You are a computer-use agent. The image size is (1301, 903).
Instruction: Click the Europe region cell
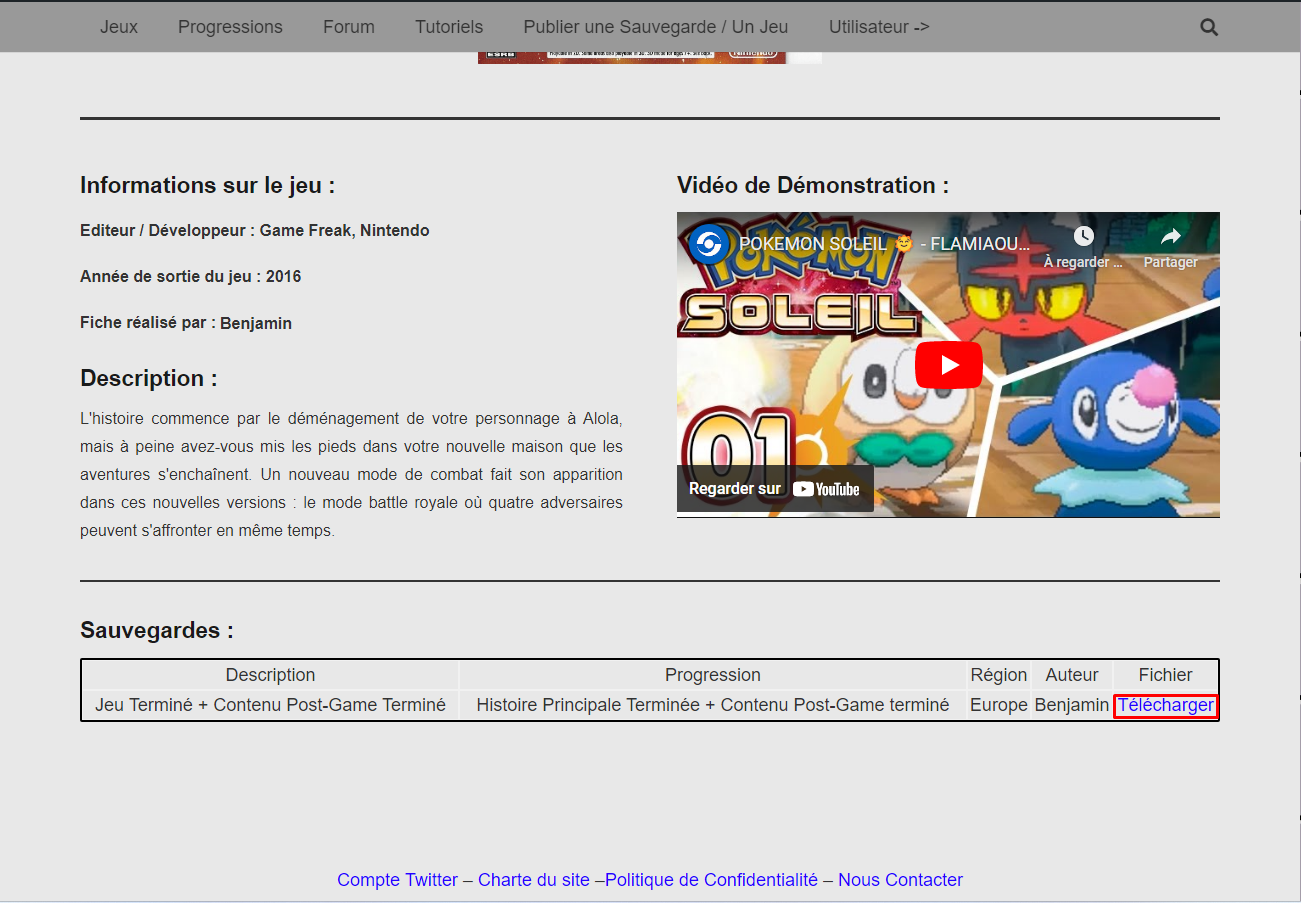click(x=999, y=705)
